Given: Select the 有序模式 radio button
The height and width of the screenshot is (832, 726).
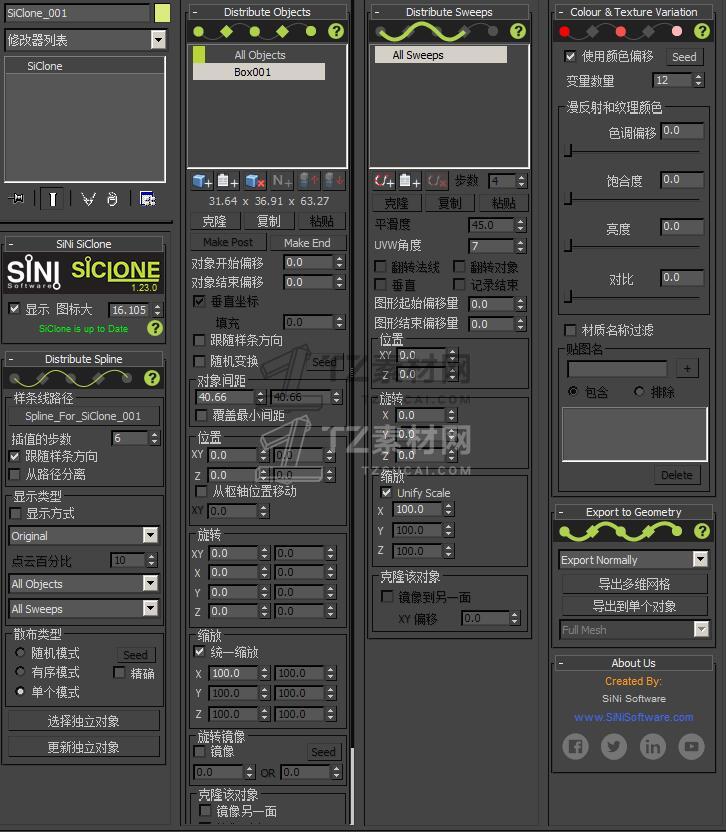Looking at the screenshot, I should point(20,672).
